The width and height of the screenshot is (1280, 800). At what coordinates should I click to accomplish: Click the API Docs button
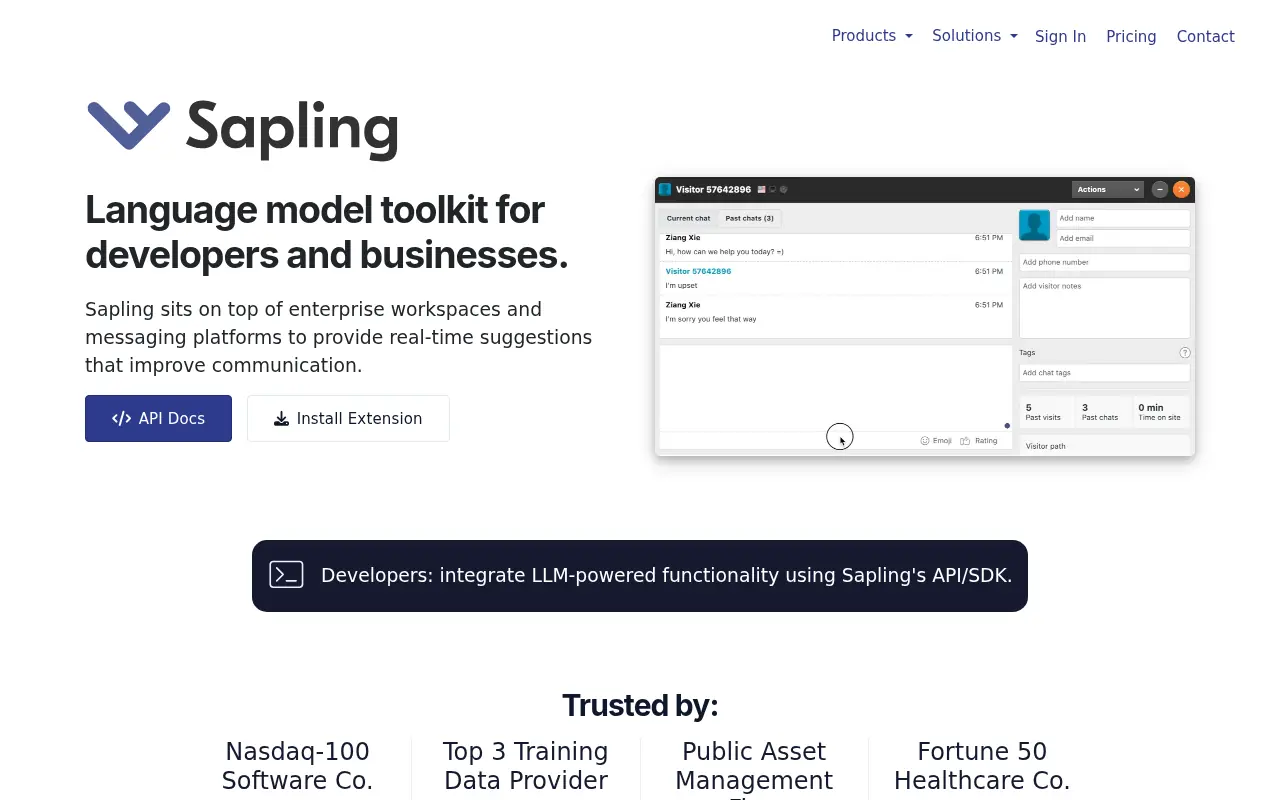158,418
